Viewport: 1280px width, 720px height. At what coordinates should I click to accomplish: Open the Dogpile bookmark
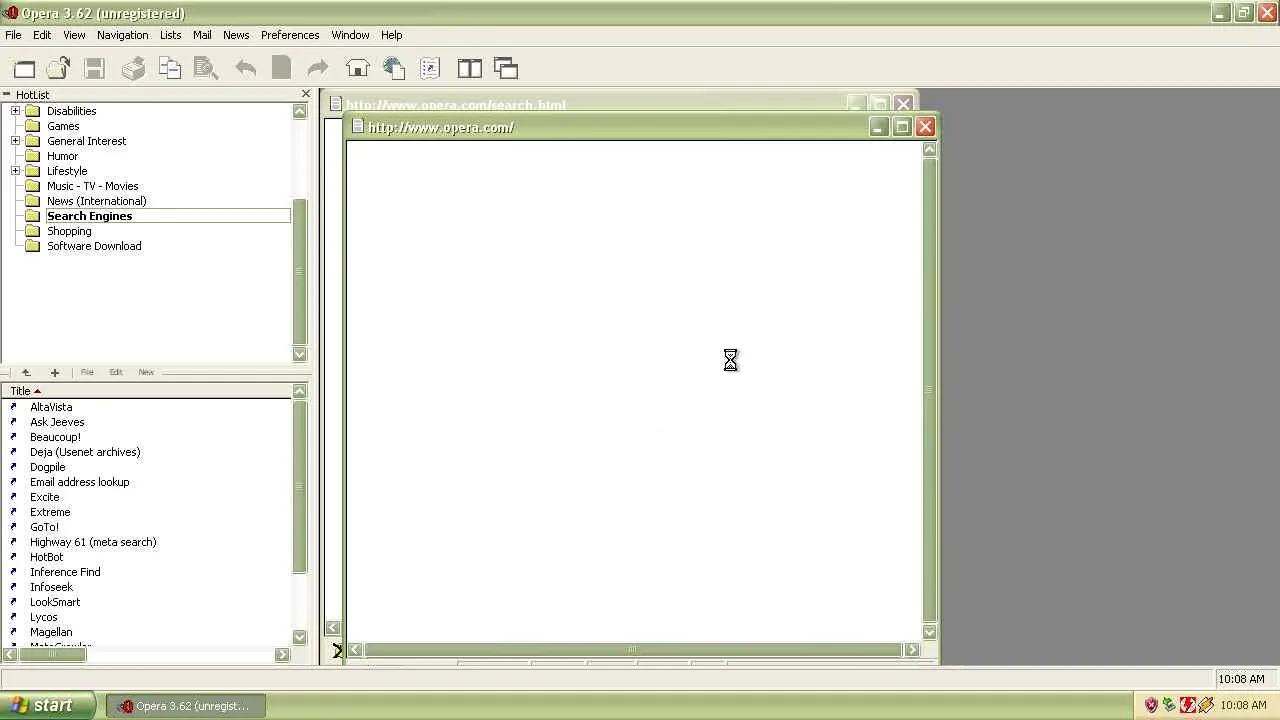(x=47, y=467)
